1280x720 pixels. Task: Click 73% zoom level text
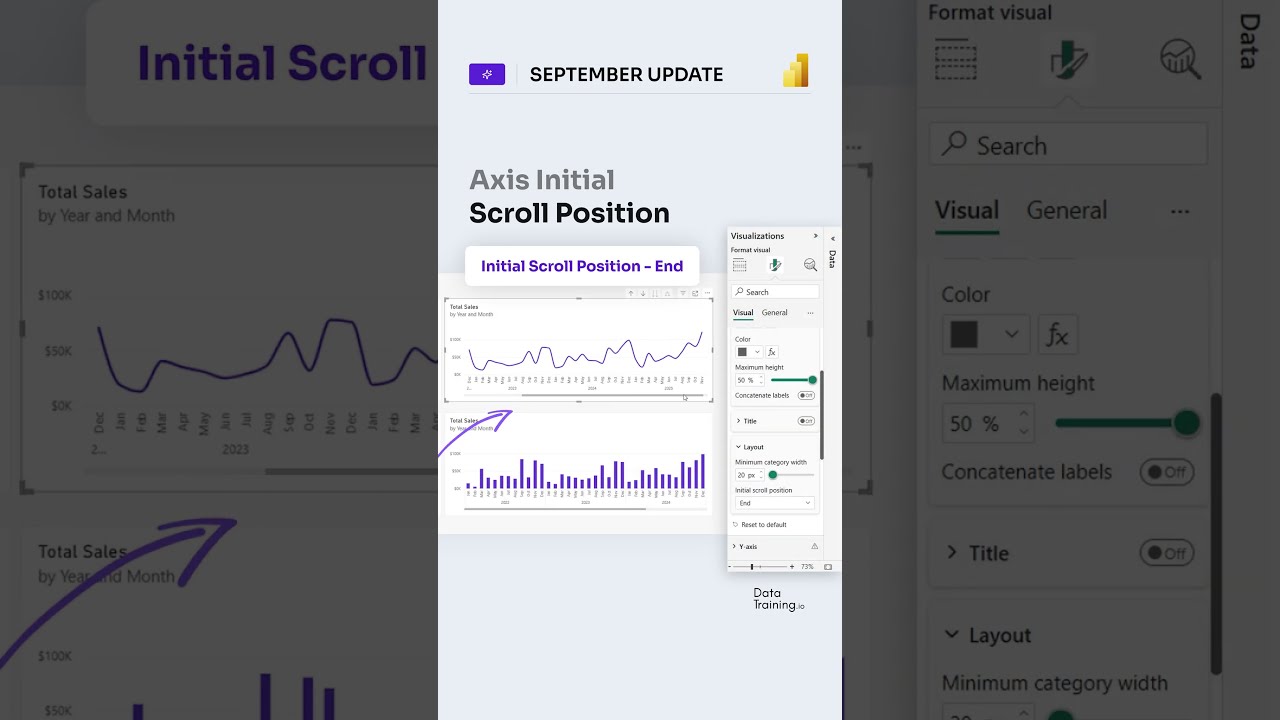click(807, 567)
